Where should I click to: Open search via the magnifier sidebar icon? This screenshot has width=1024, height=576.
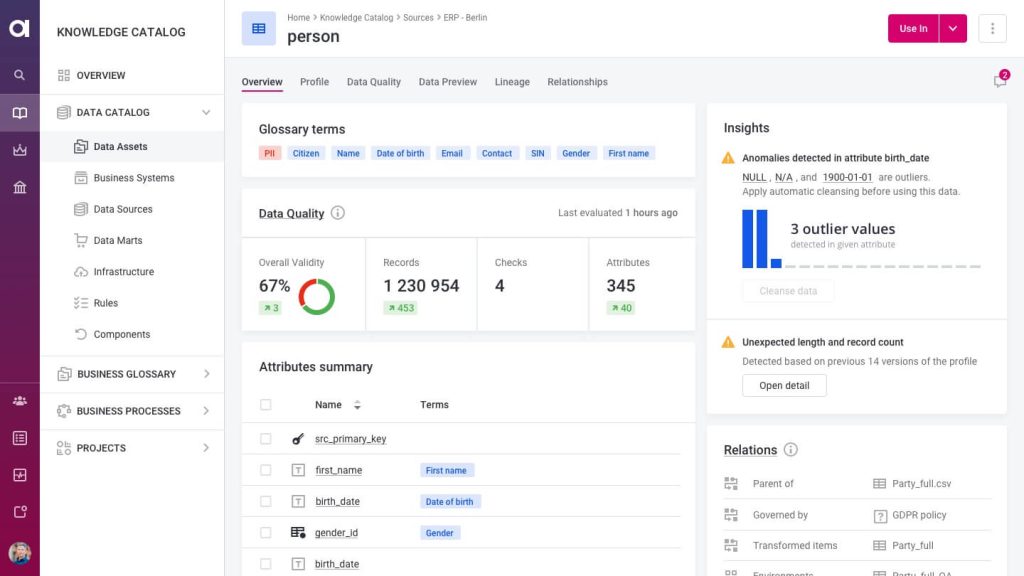point(20,75)
